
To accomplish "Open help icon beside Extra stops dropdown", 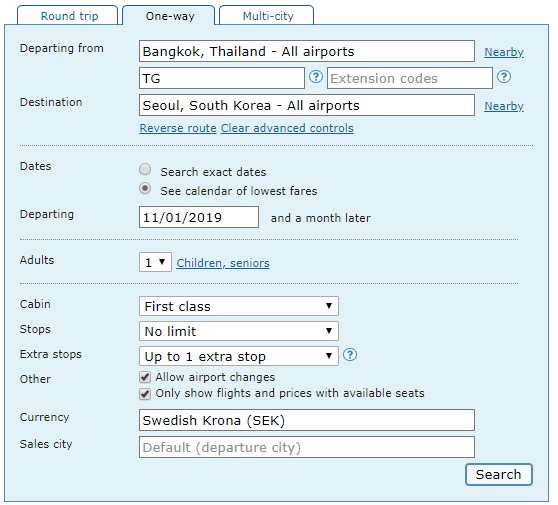I will (x=350, y=355).
